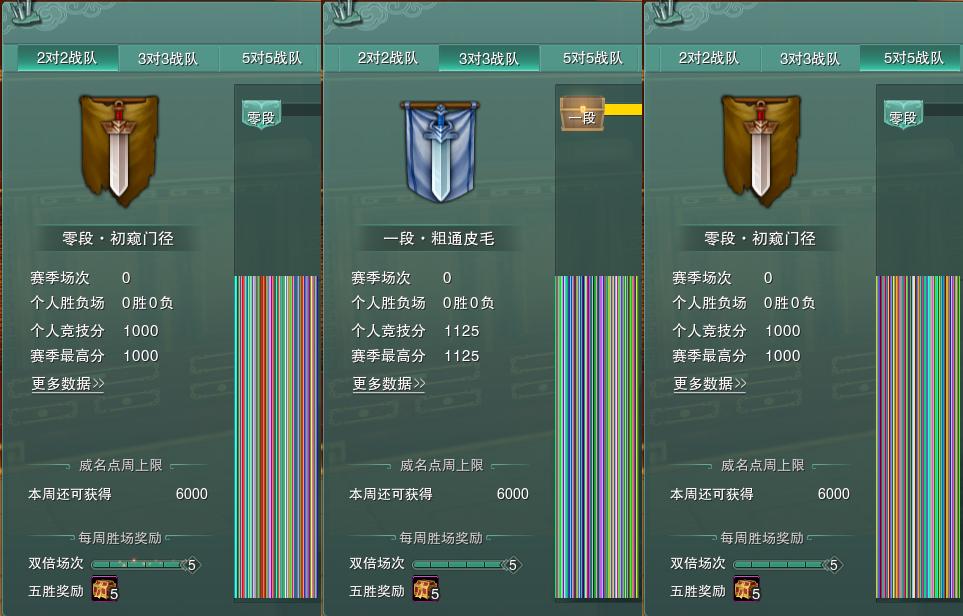This screenshot has height=616, width=963.
Task: Click the yellow rank progress bar beside 一段
Action: point(623,110)
